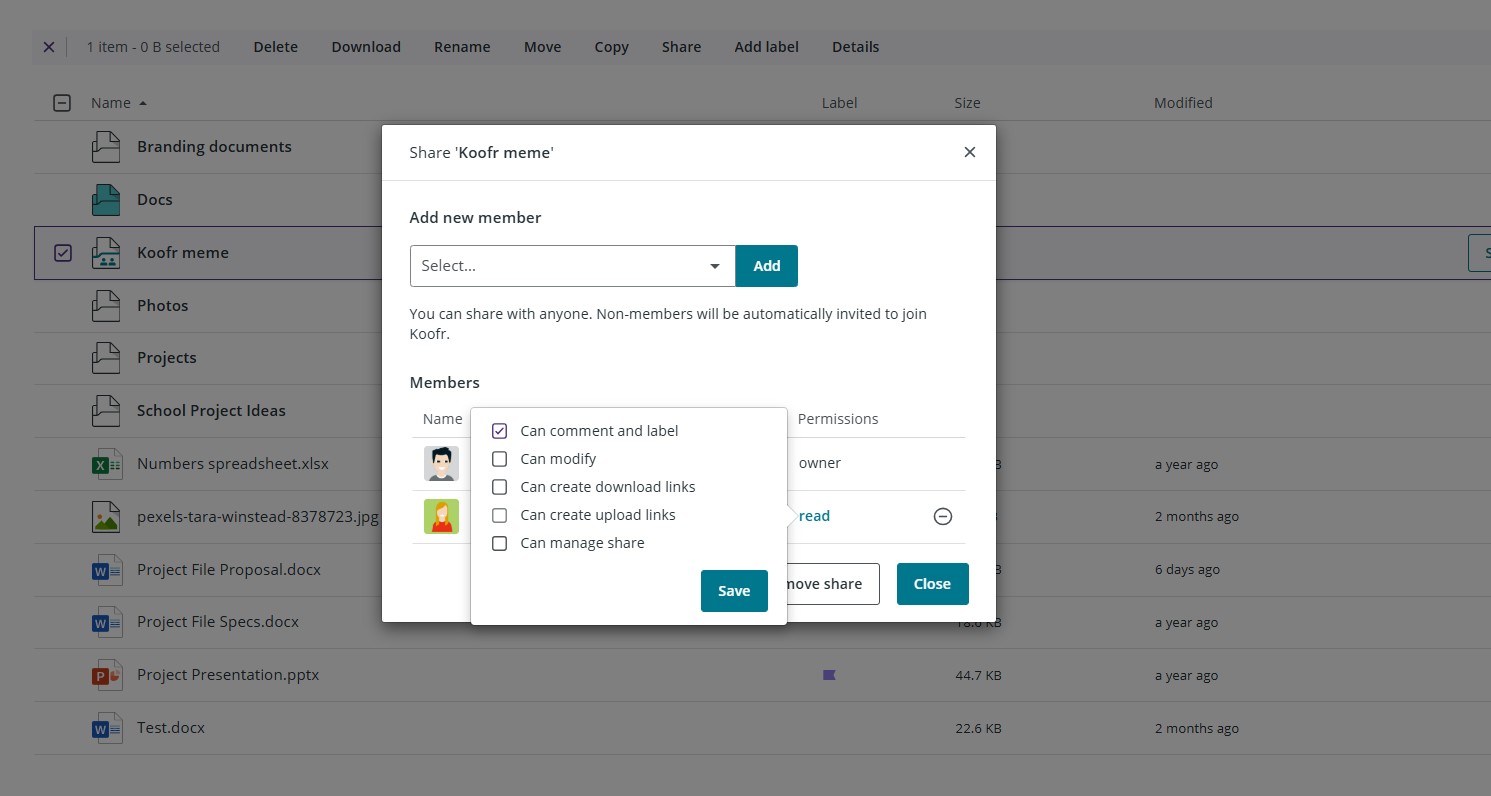Open the Photos folder icon
The width and height of the screenshot is (1491, 796).
[x=106, y=306]
